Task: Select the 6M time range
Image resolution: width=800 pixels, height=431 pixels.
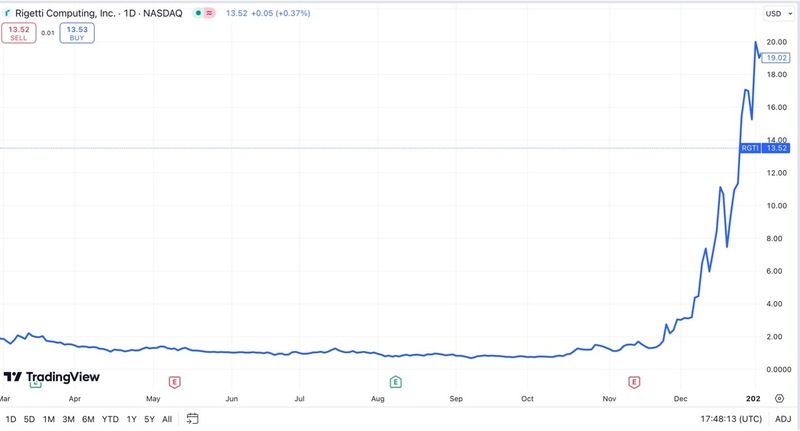Action: pyautogui.click(x=87, y=418)
